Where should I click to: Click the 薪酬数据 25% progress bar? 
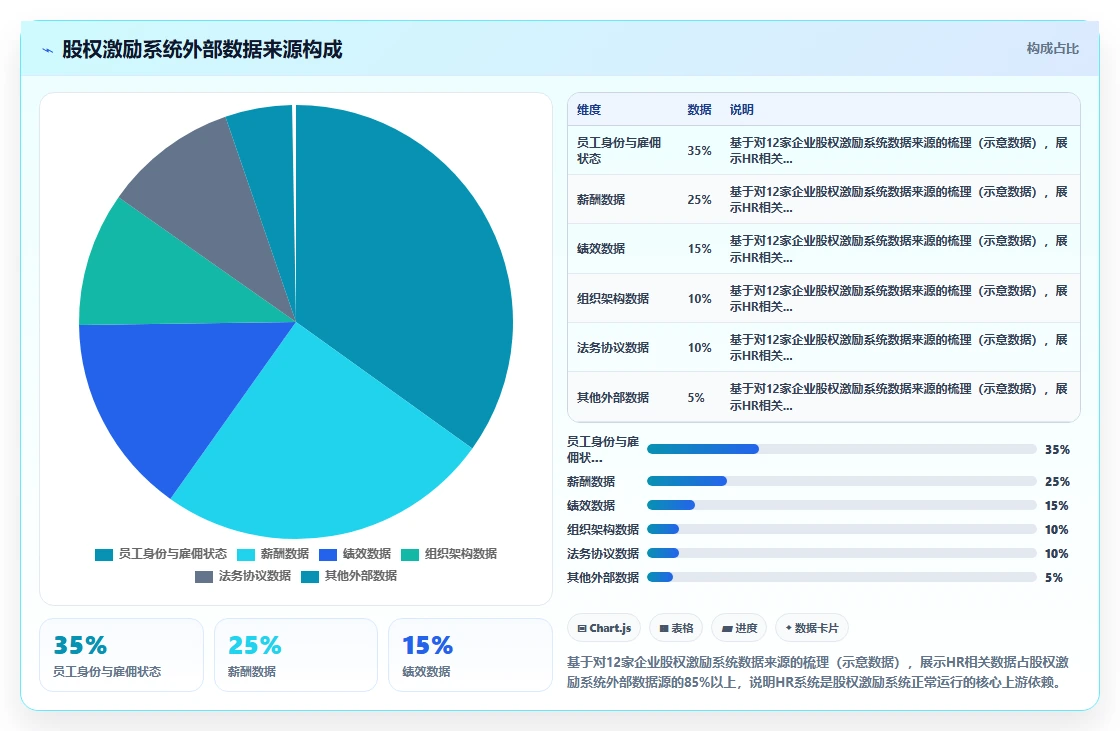841,482
